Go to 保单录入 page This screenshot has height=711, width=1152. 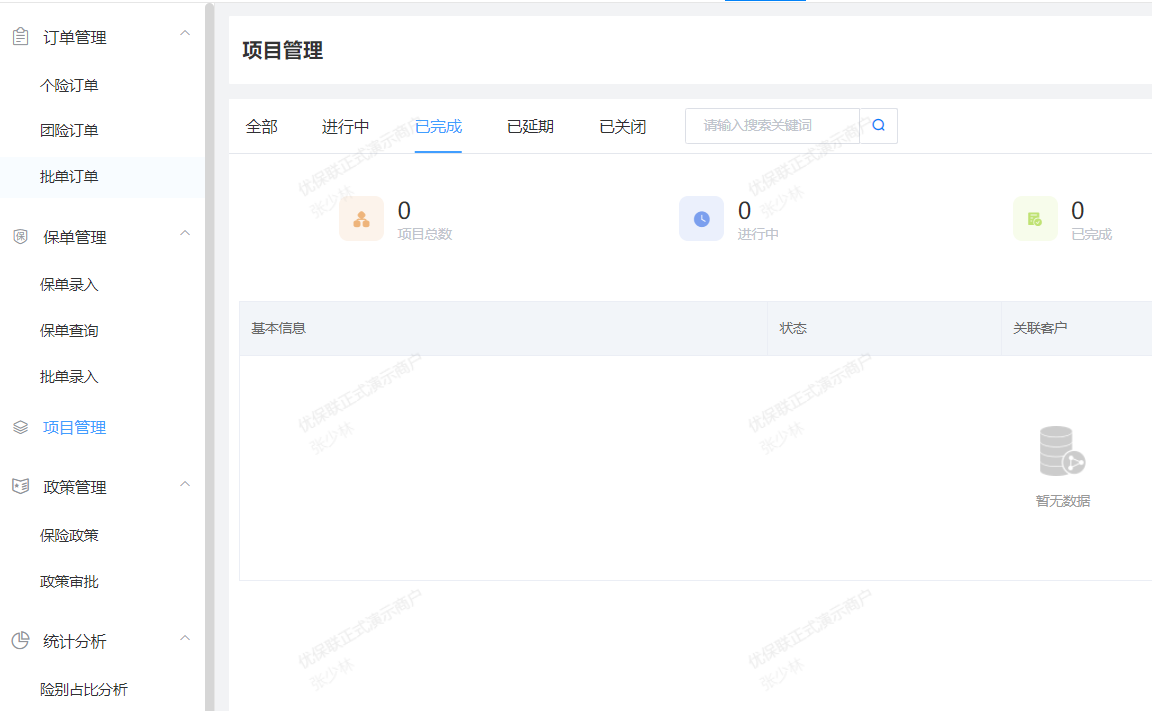pos(69,284)
